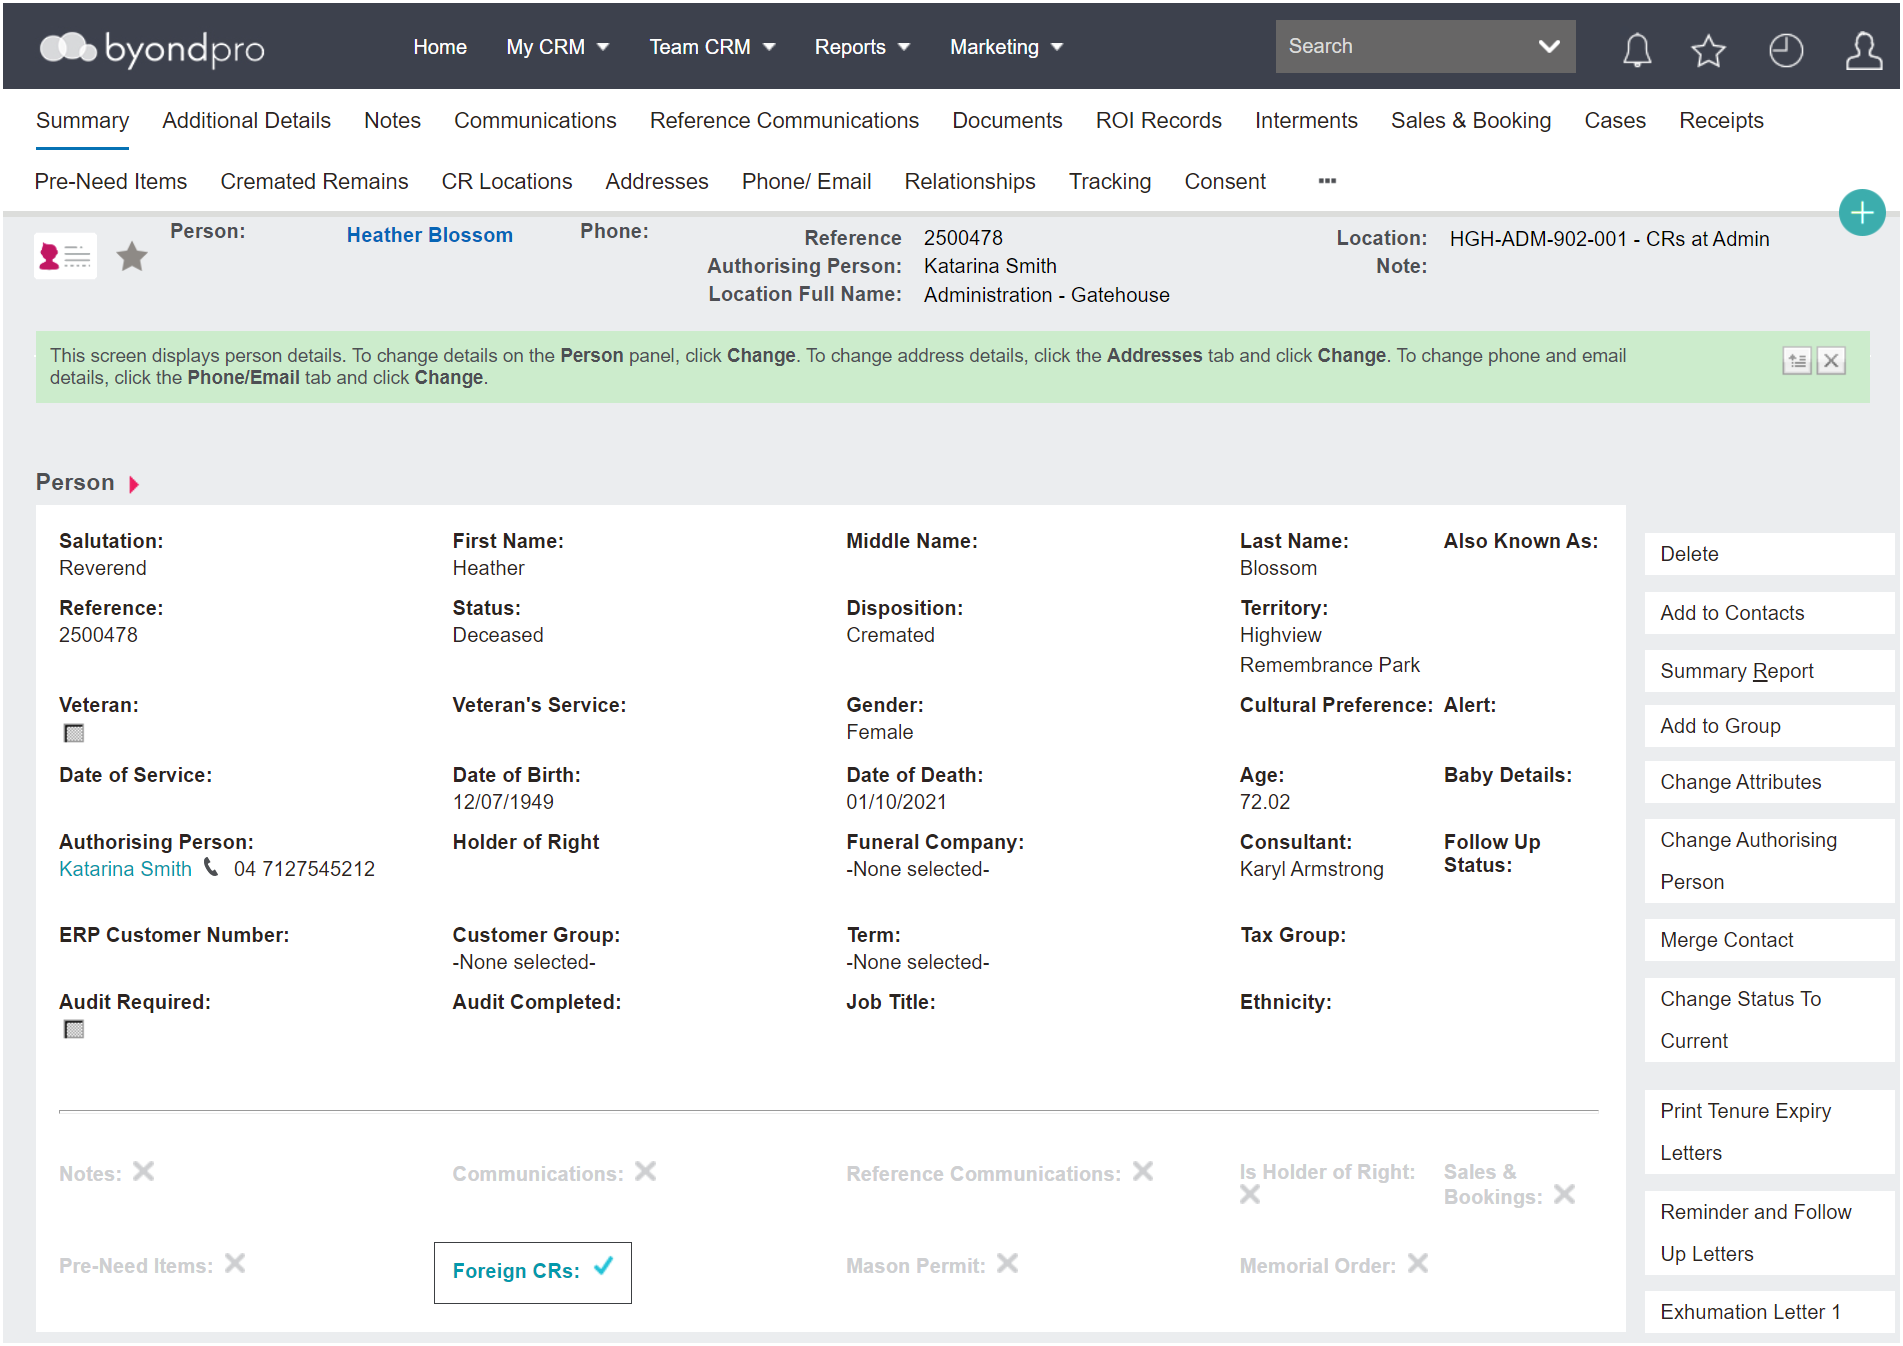Viewport: 1903px width, 1346px height.
Task: Expand the Team CRM menu
Action: (x=712, y=47)
